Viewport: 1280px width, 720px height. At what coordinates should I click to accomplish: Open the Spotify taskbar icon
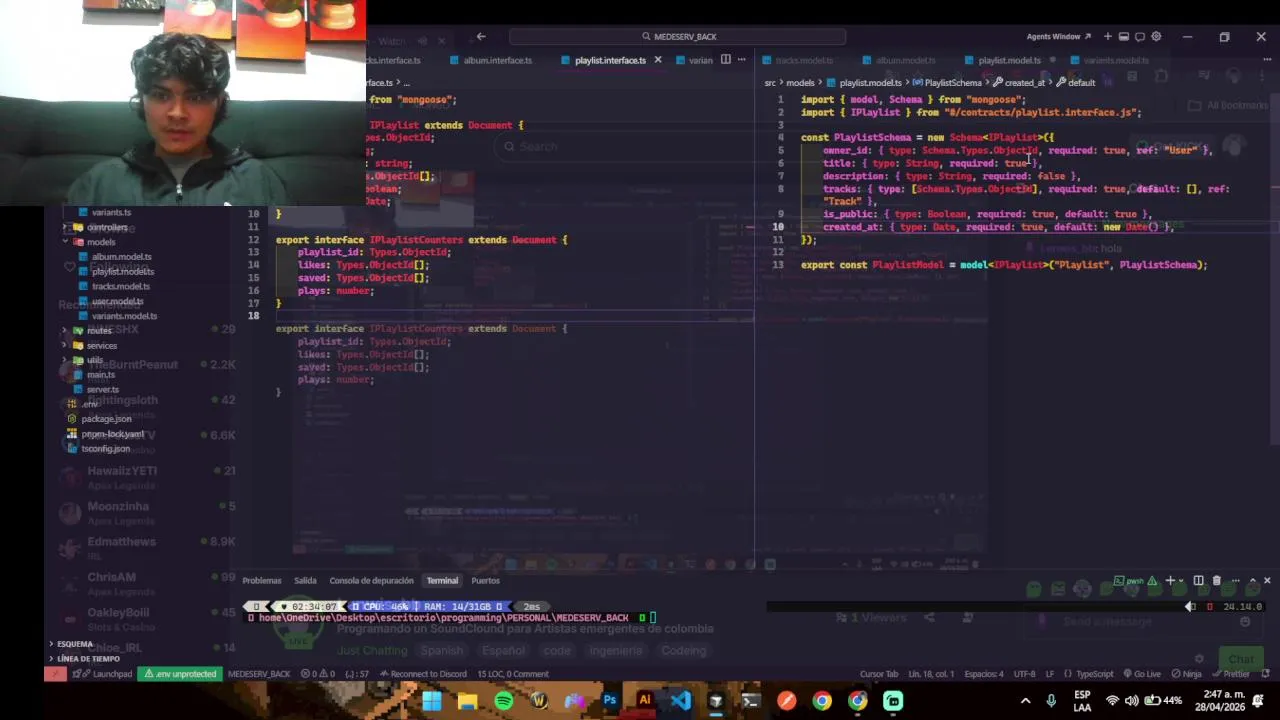[x=503, y=701]
